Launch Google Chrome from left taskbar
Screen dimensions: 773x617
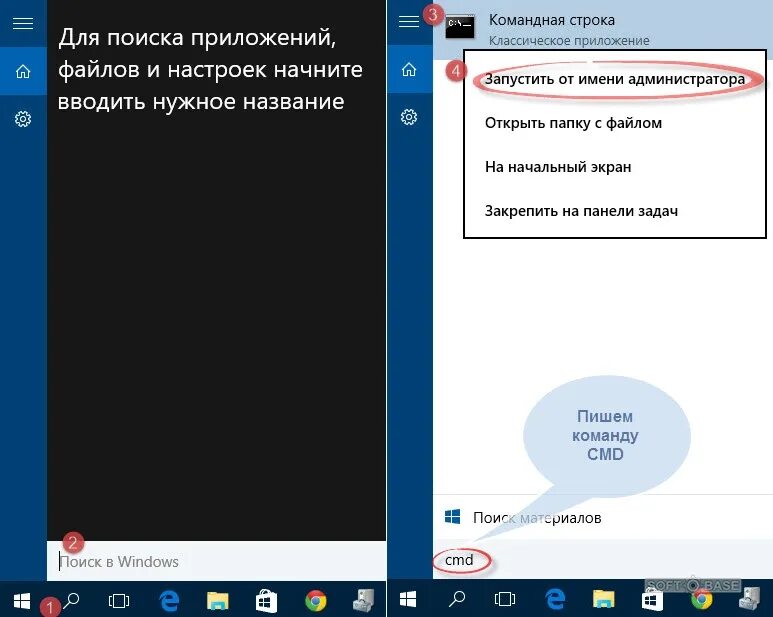pos(316,601)
